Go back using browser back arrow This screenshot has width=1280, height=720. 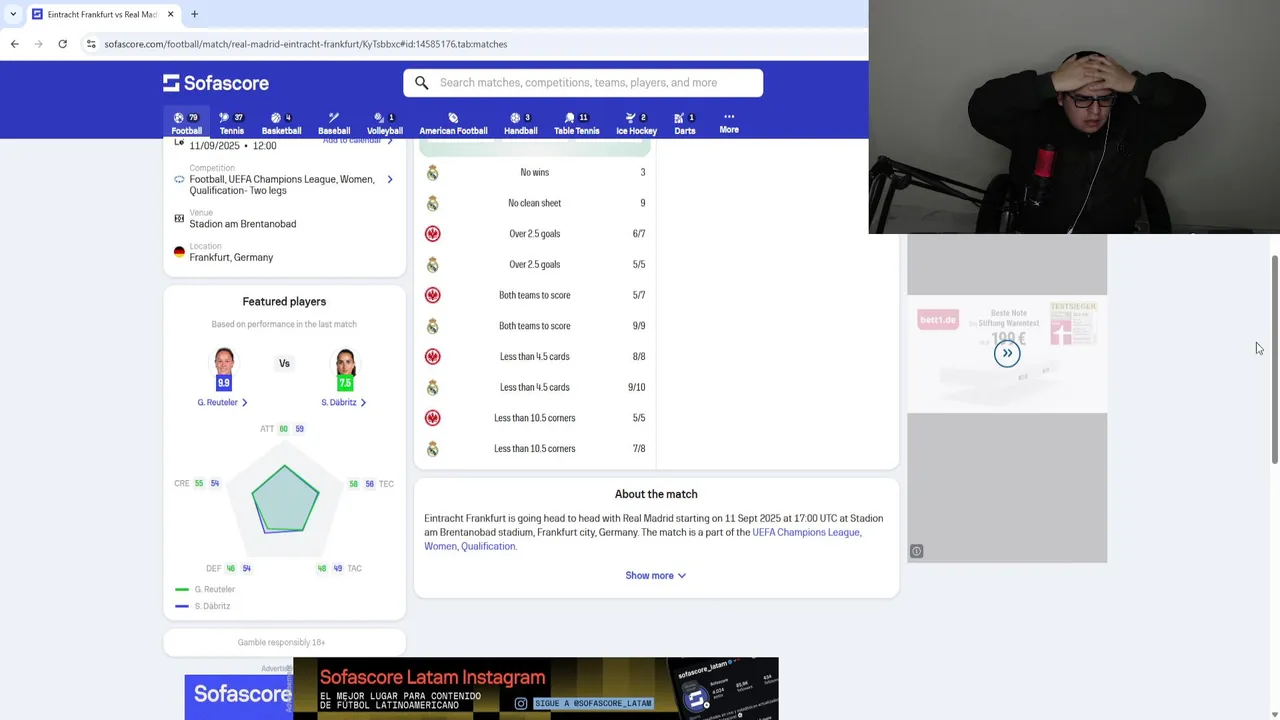pos(14,44)
